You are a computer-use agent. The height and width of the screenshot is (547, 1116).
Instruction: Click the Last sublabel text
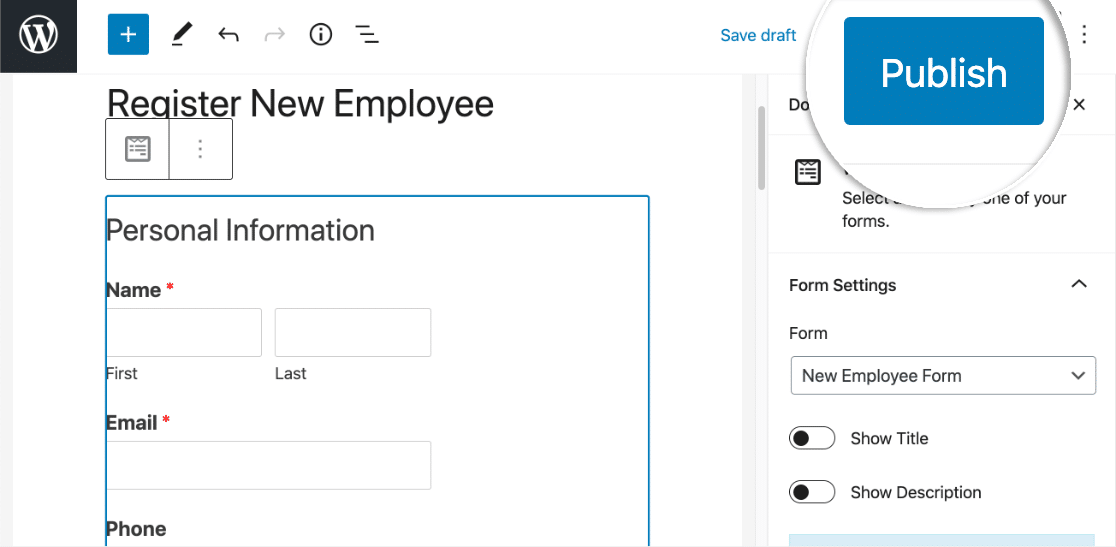click(290, 373)
